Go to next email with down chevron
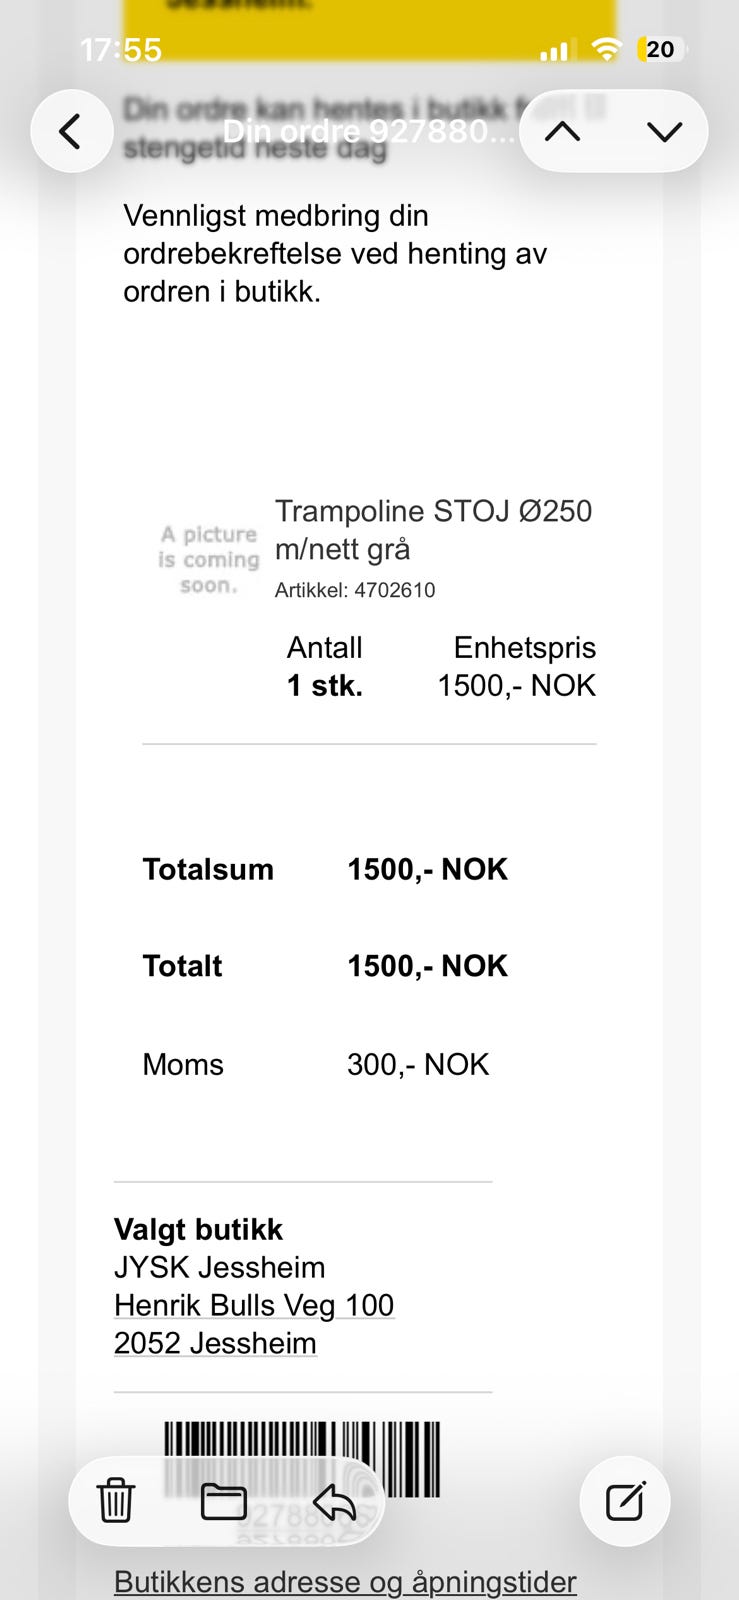739x1600 pixels. click(665, 131)
